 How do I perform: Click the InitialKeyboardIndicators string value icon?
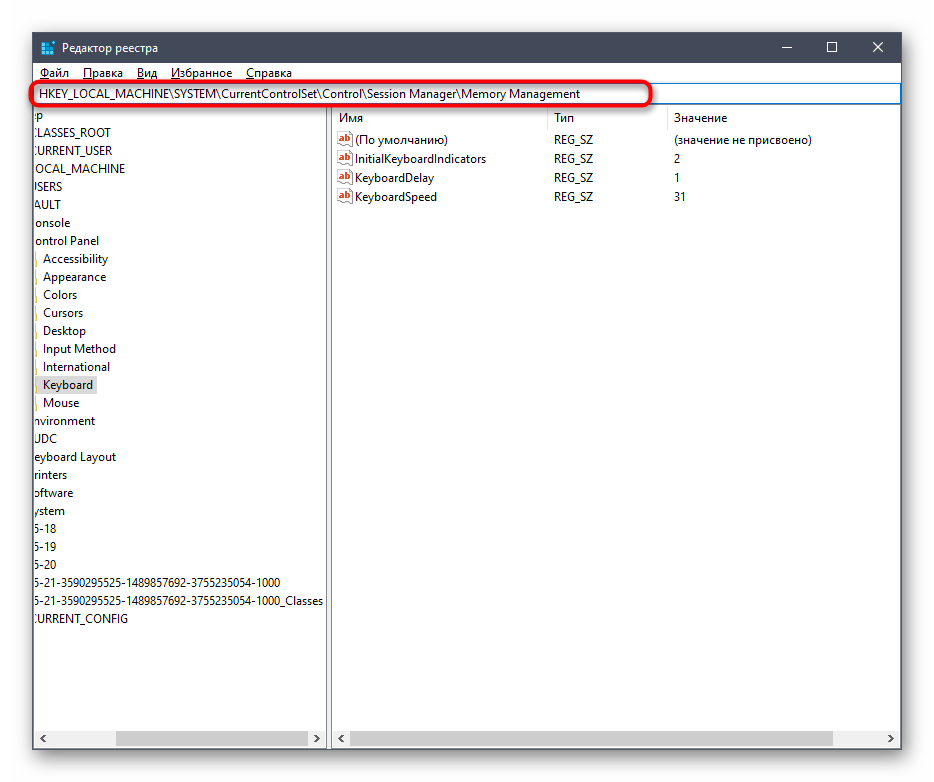click(x=346, y=159)
